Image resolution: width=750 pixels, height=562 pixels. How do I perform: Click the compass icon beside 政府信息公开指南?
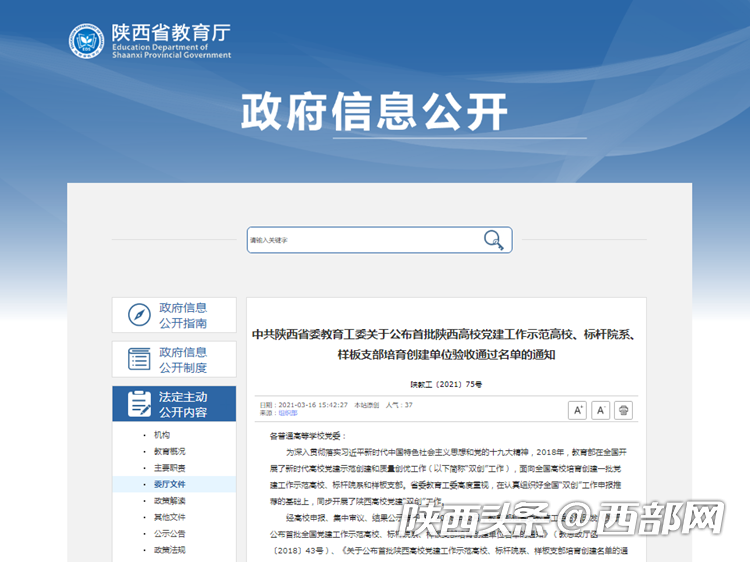tap(139, 315)
